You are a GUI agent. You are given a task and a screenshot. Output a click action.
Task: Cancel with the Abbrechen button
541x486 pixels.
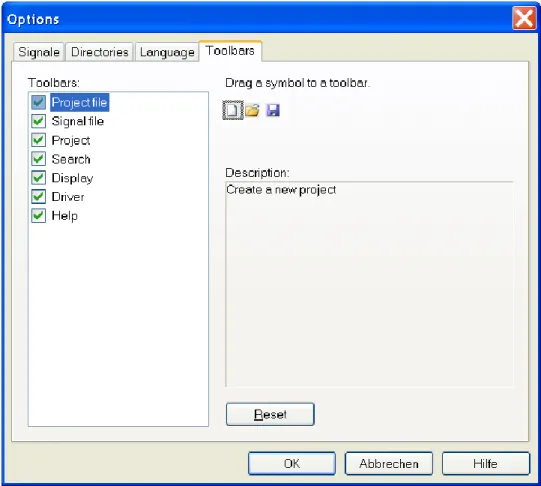click(389, 464)
